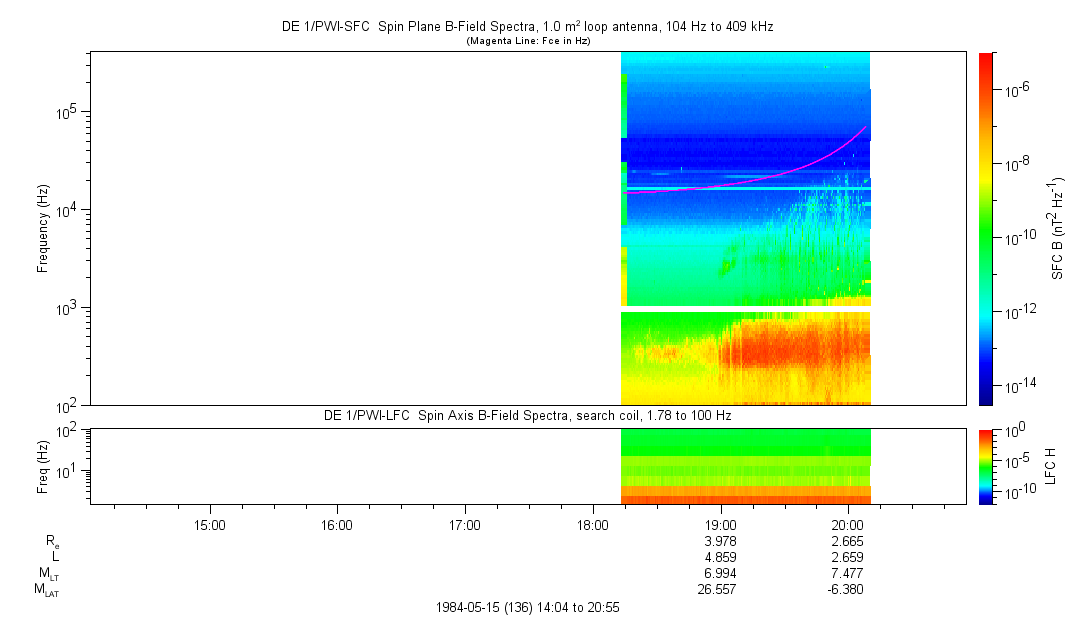
Task: Click the 15:00 time axis tick label
Action: tap(209, 524)
